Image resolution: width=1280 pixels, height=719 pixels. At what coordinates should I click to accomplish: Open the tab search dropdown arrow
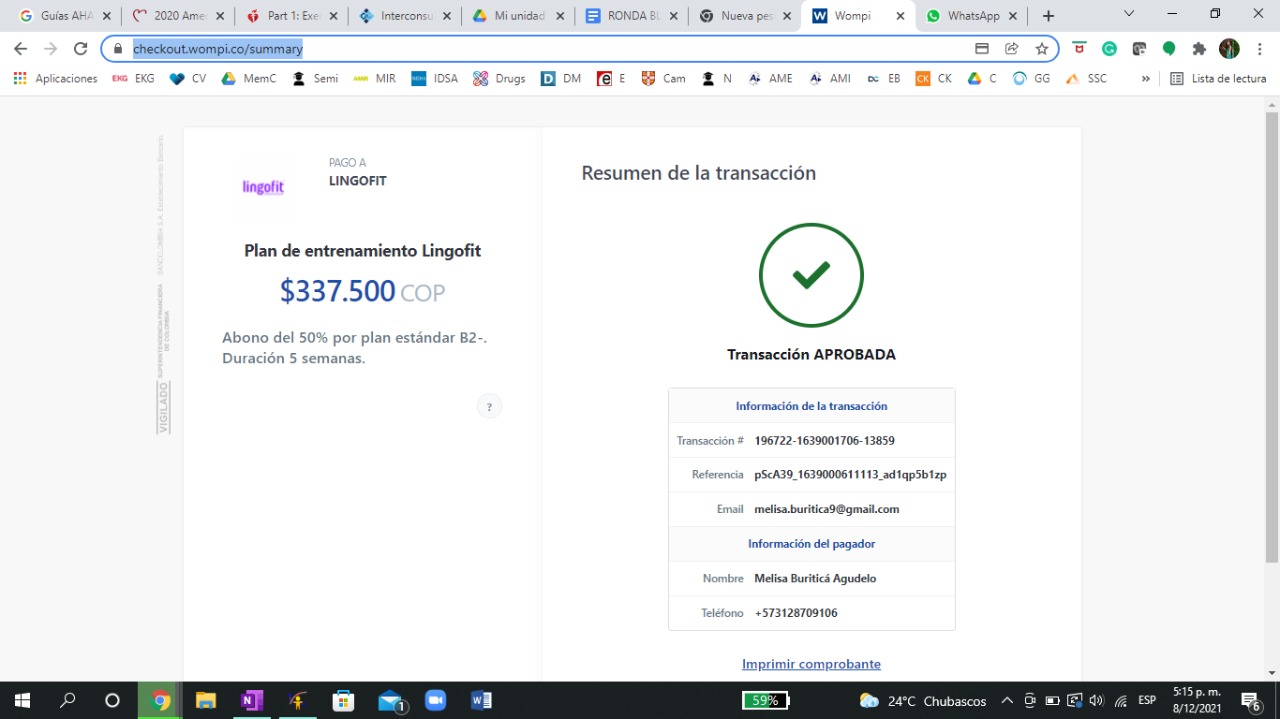point(1129,15)
